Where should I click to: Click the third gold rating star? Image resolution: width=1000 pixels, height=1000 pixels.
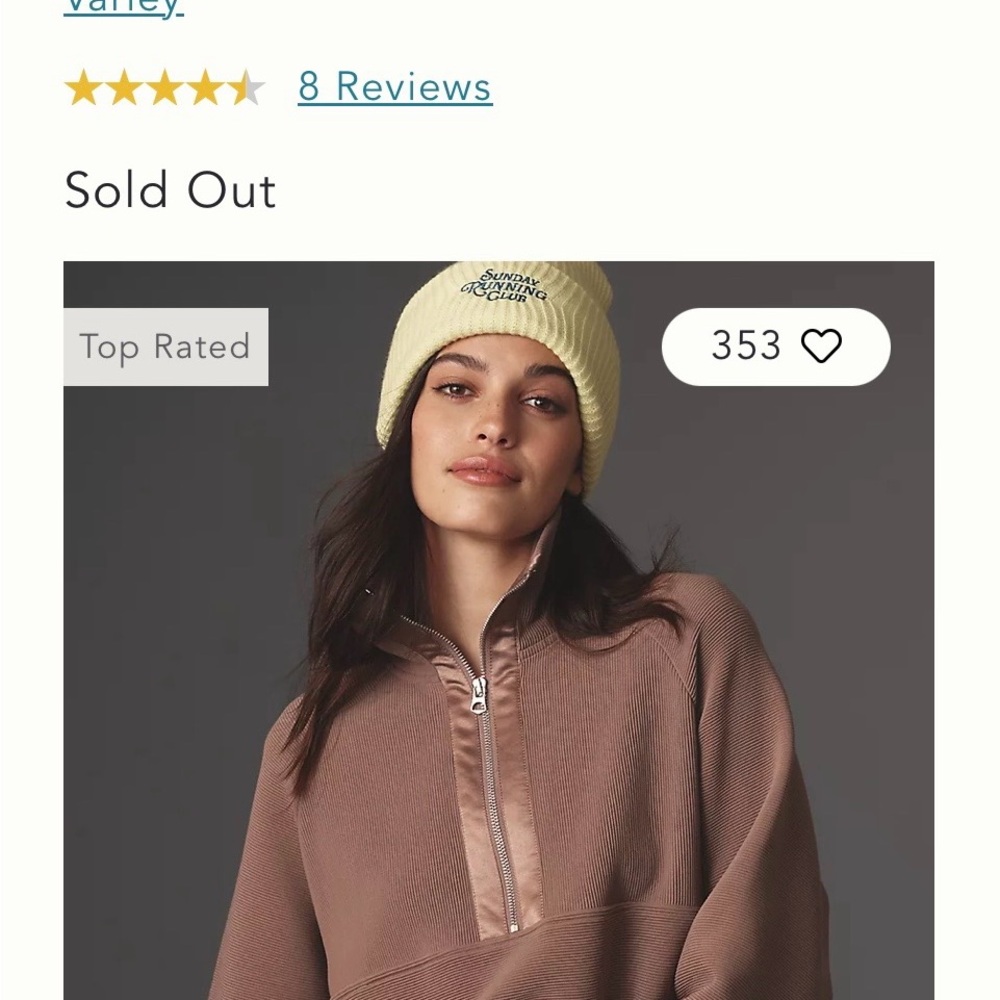[164, 88]
